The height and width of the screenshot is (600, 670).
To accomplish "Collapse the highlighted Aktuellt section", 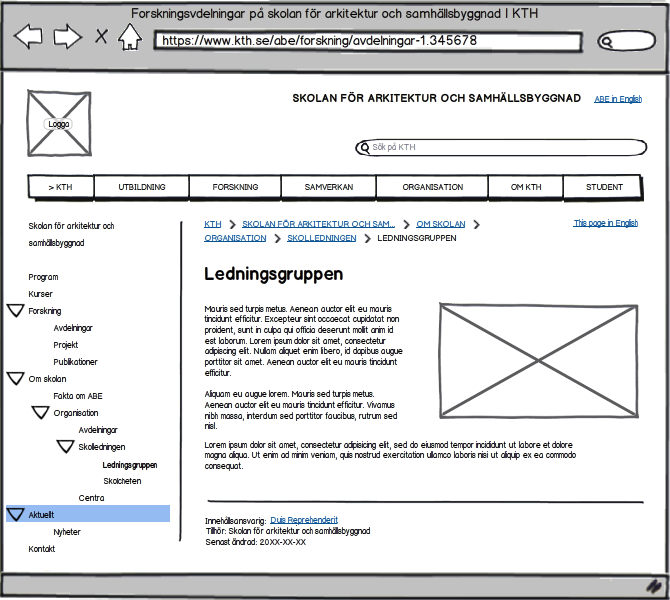I will pos(15,515).
